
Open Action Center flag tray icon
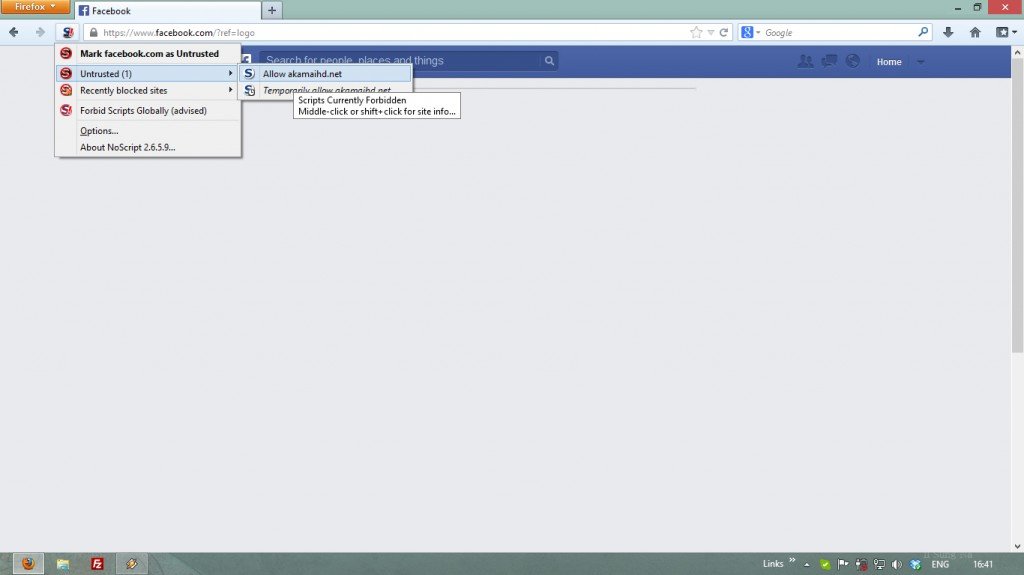point(843,565)
